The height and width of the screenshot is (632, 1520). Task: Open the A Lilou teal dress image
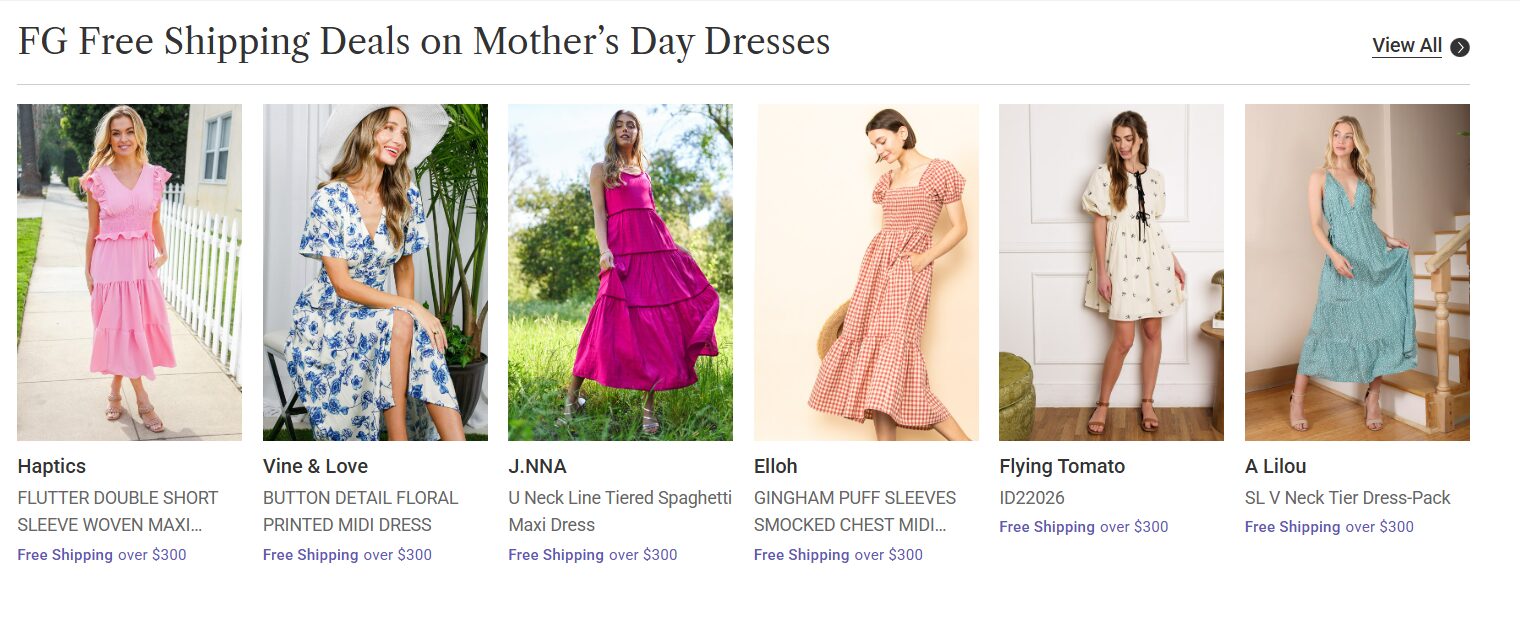point(1357,272)
